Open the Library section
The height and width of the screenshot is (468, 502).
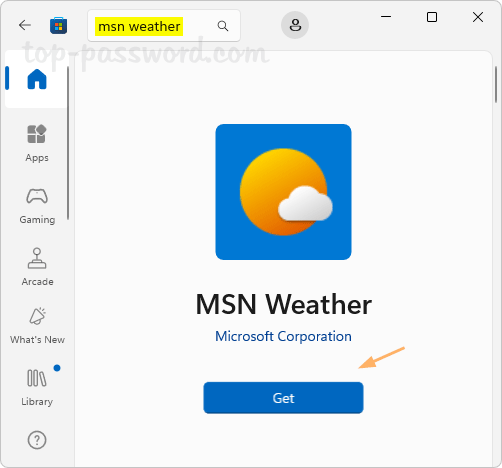37,387
